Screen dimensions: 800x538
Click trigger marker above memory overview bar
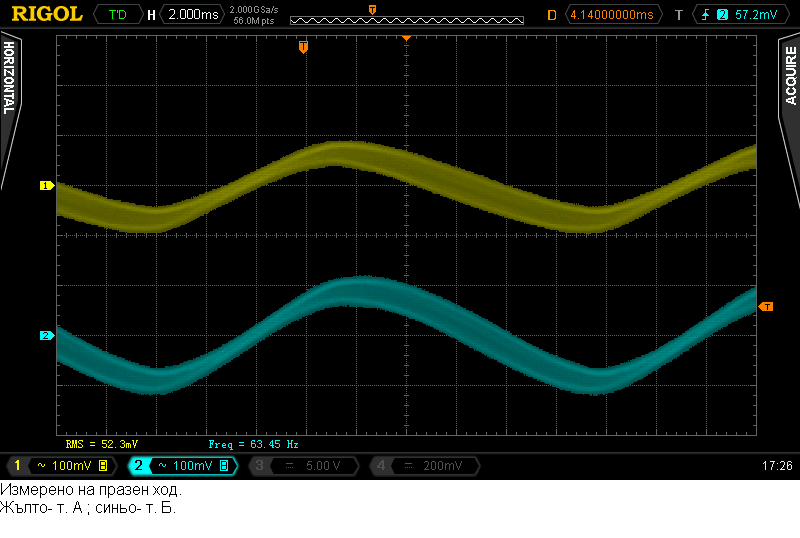click(372, 10)
